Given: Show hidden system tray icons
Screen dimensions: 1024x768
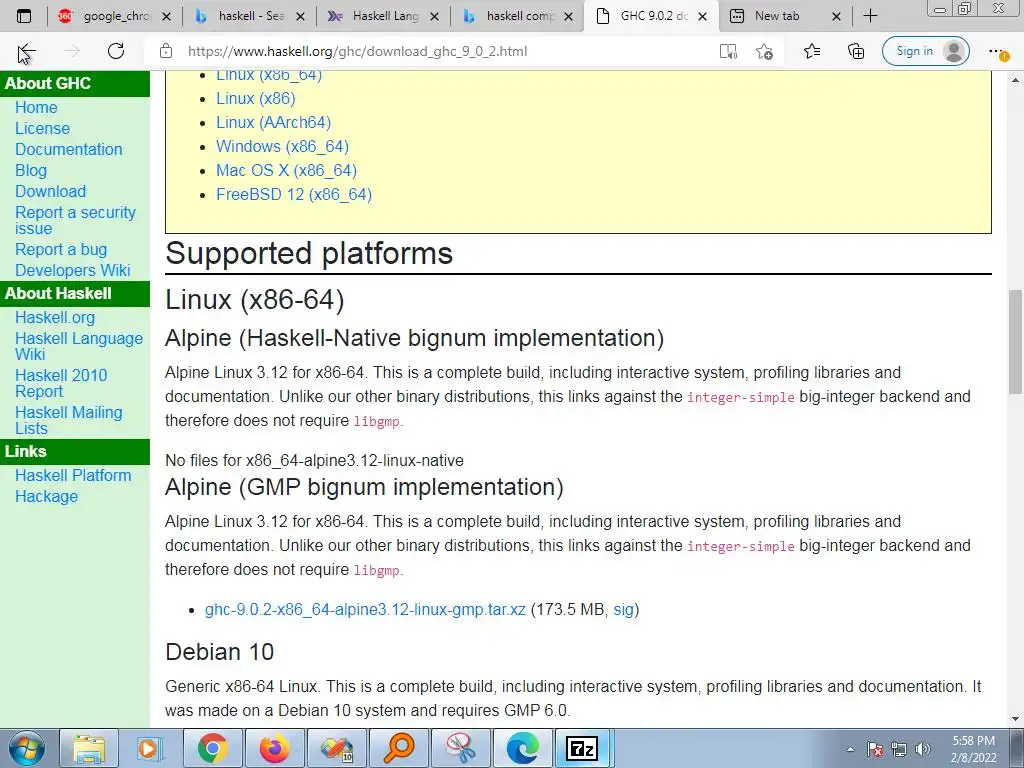Looking at the screenshot, I should tap(850, 749).
